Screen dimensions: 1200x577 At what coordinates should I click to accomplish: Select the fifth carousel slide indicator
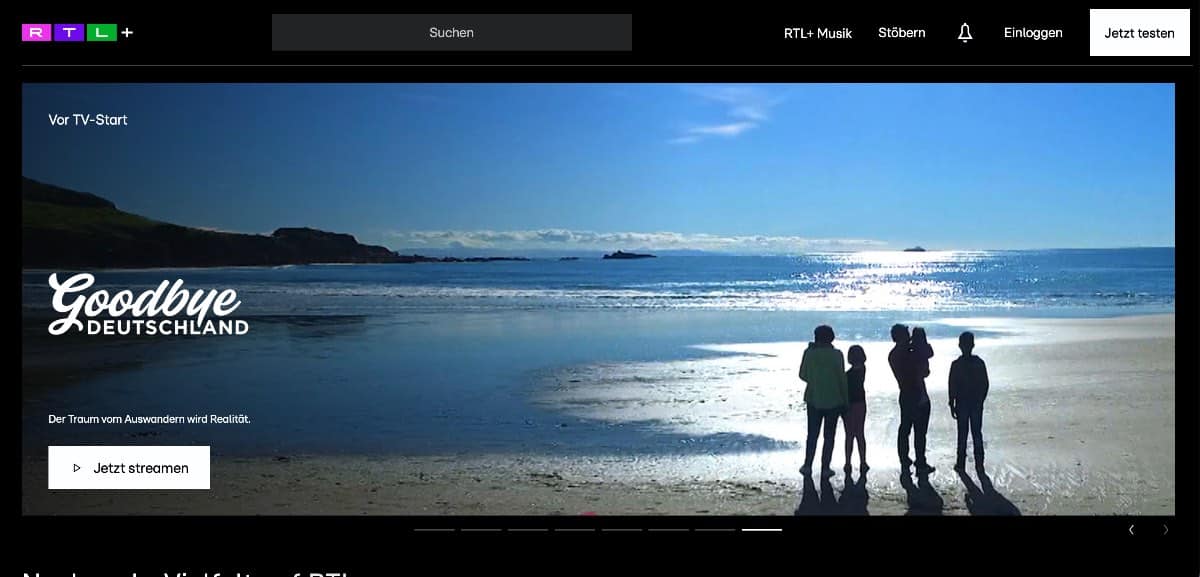click(x=622, y=529)
